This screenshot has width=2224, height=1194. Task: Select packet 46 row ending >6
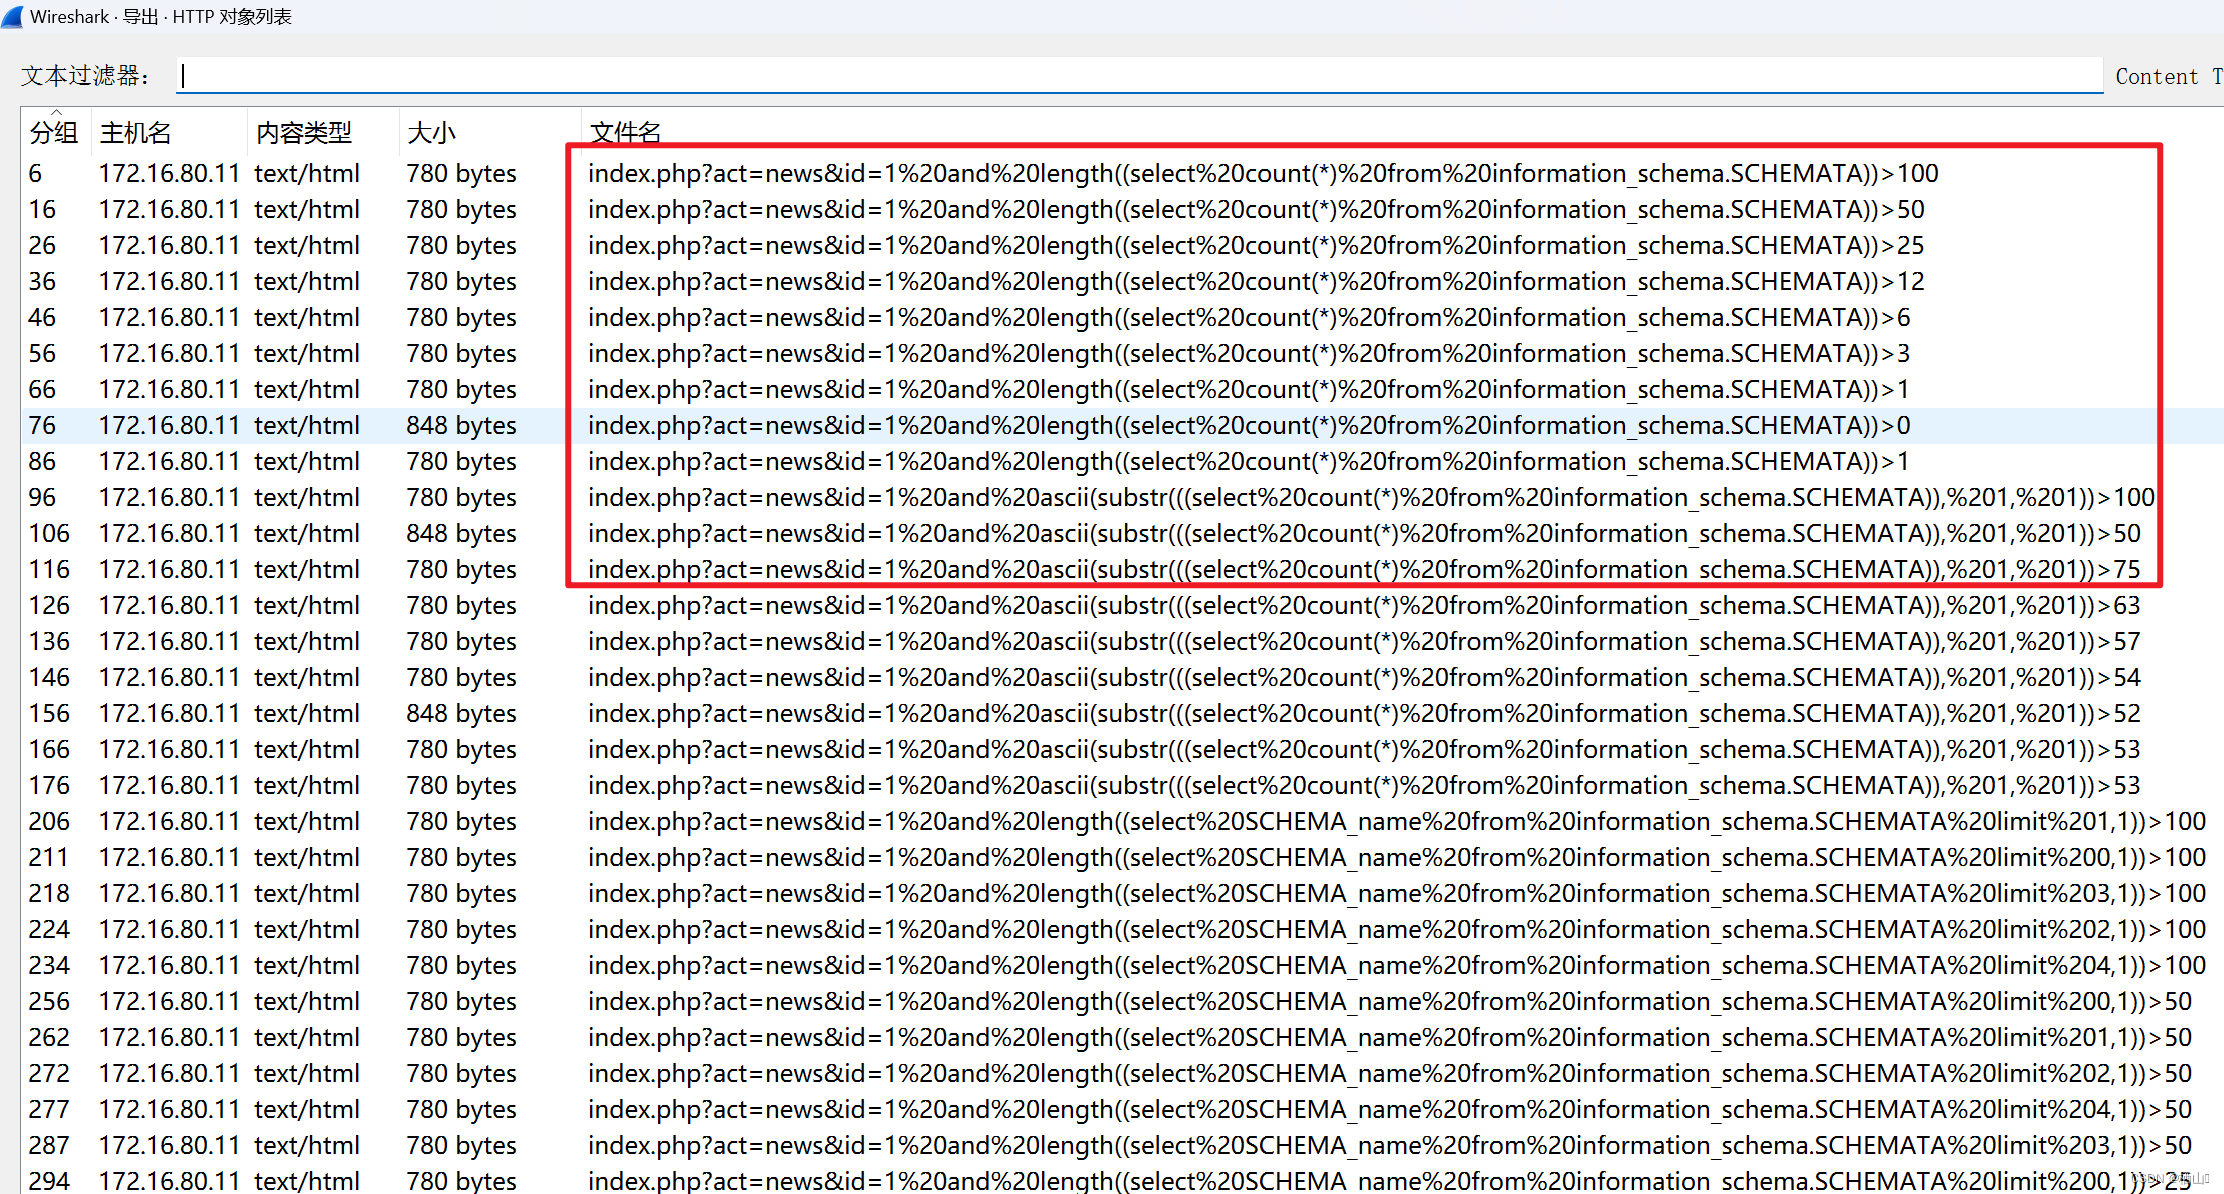tap(1122, 317)
